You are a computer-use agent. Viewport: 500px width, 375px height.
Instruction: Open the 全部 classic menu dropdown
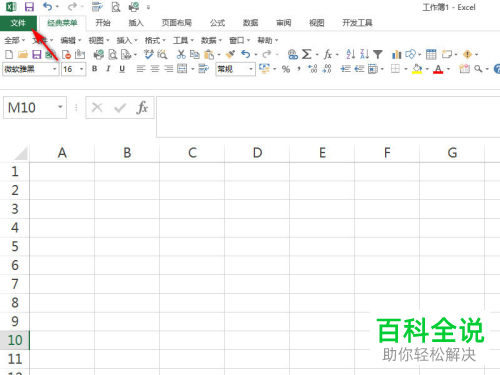coord(14,40)
